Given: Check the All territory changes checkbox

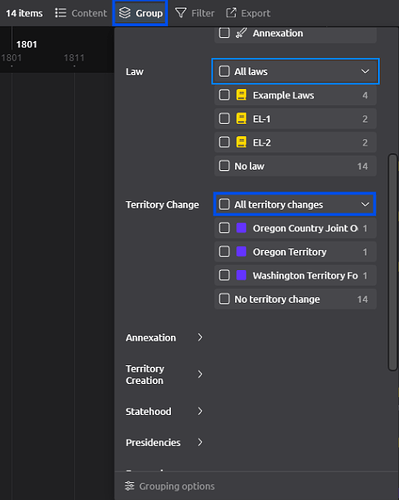Looking at the screenshot, I should click(224, 204).
